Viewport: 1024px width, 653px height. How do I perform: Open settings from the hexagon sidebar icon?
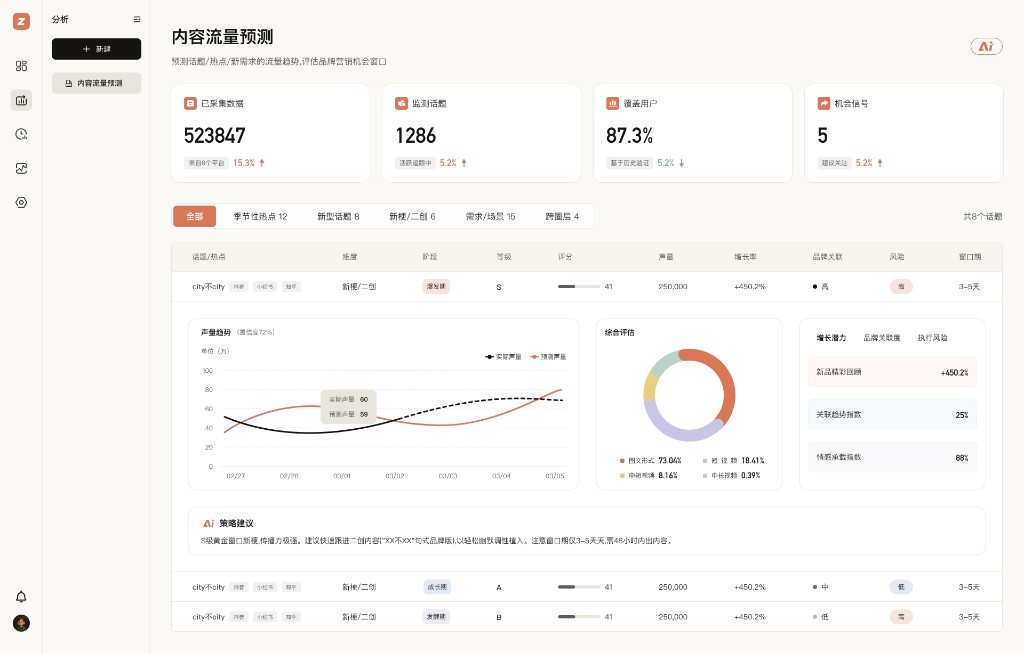pos(21,202)
